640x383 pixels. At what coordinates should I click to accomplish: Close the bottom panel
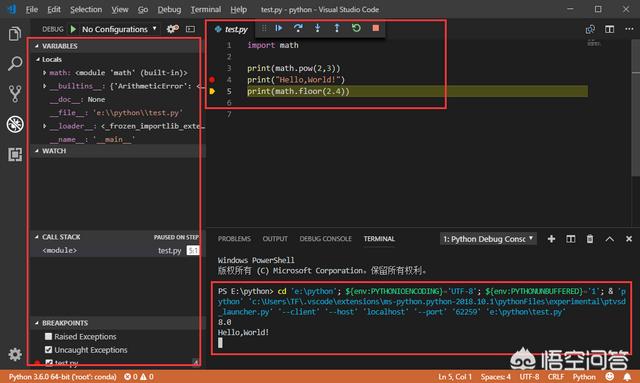tap(629, 239)
